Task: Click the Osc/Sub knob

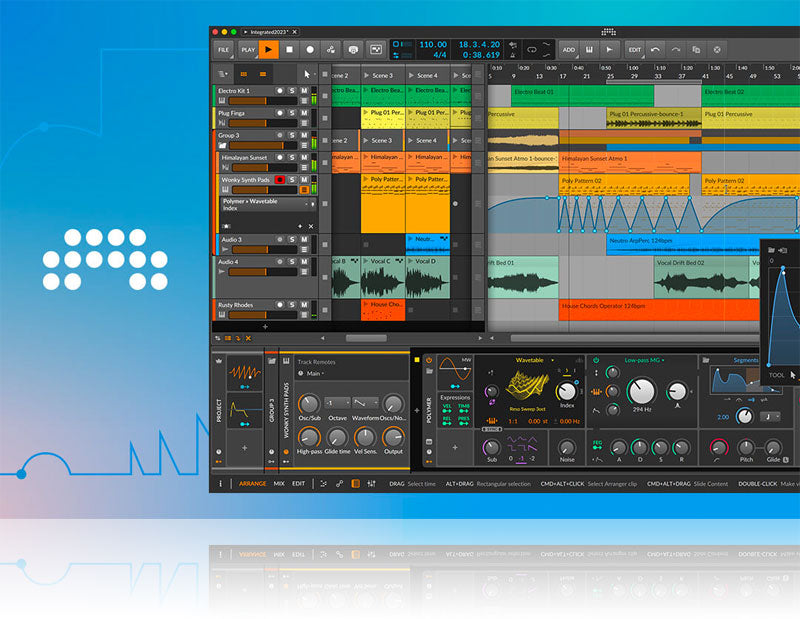Action: [x=309, y=404]
